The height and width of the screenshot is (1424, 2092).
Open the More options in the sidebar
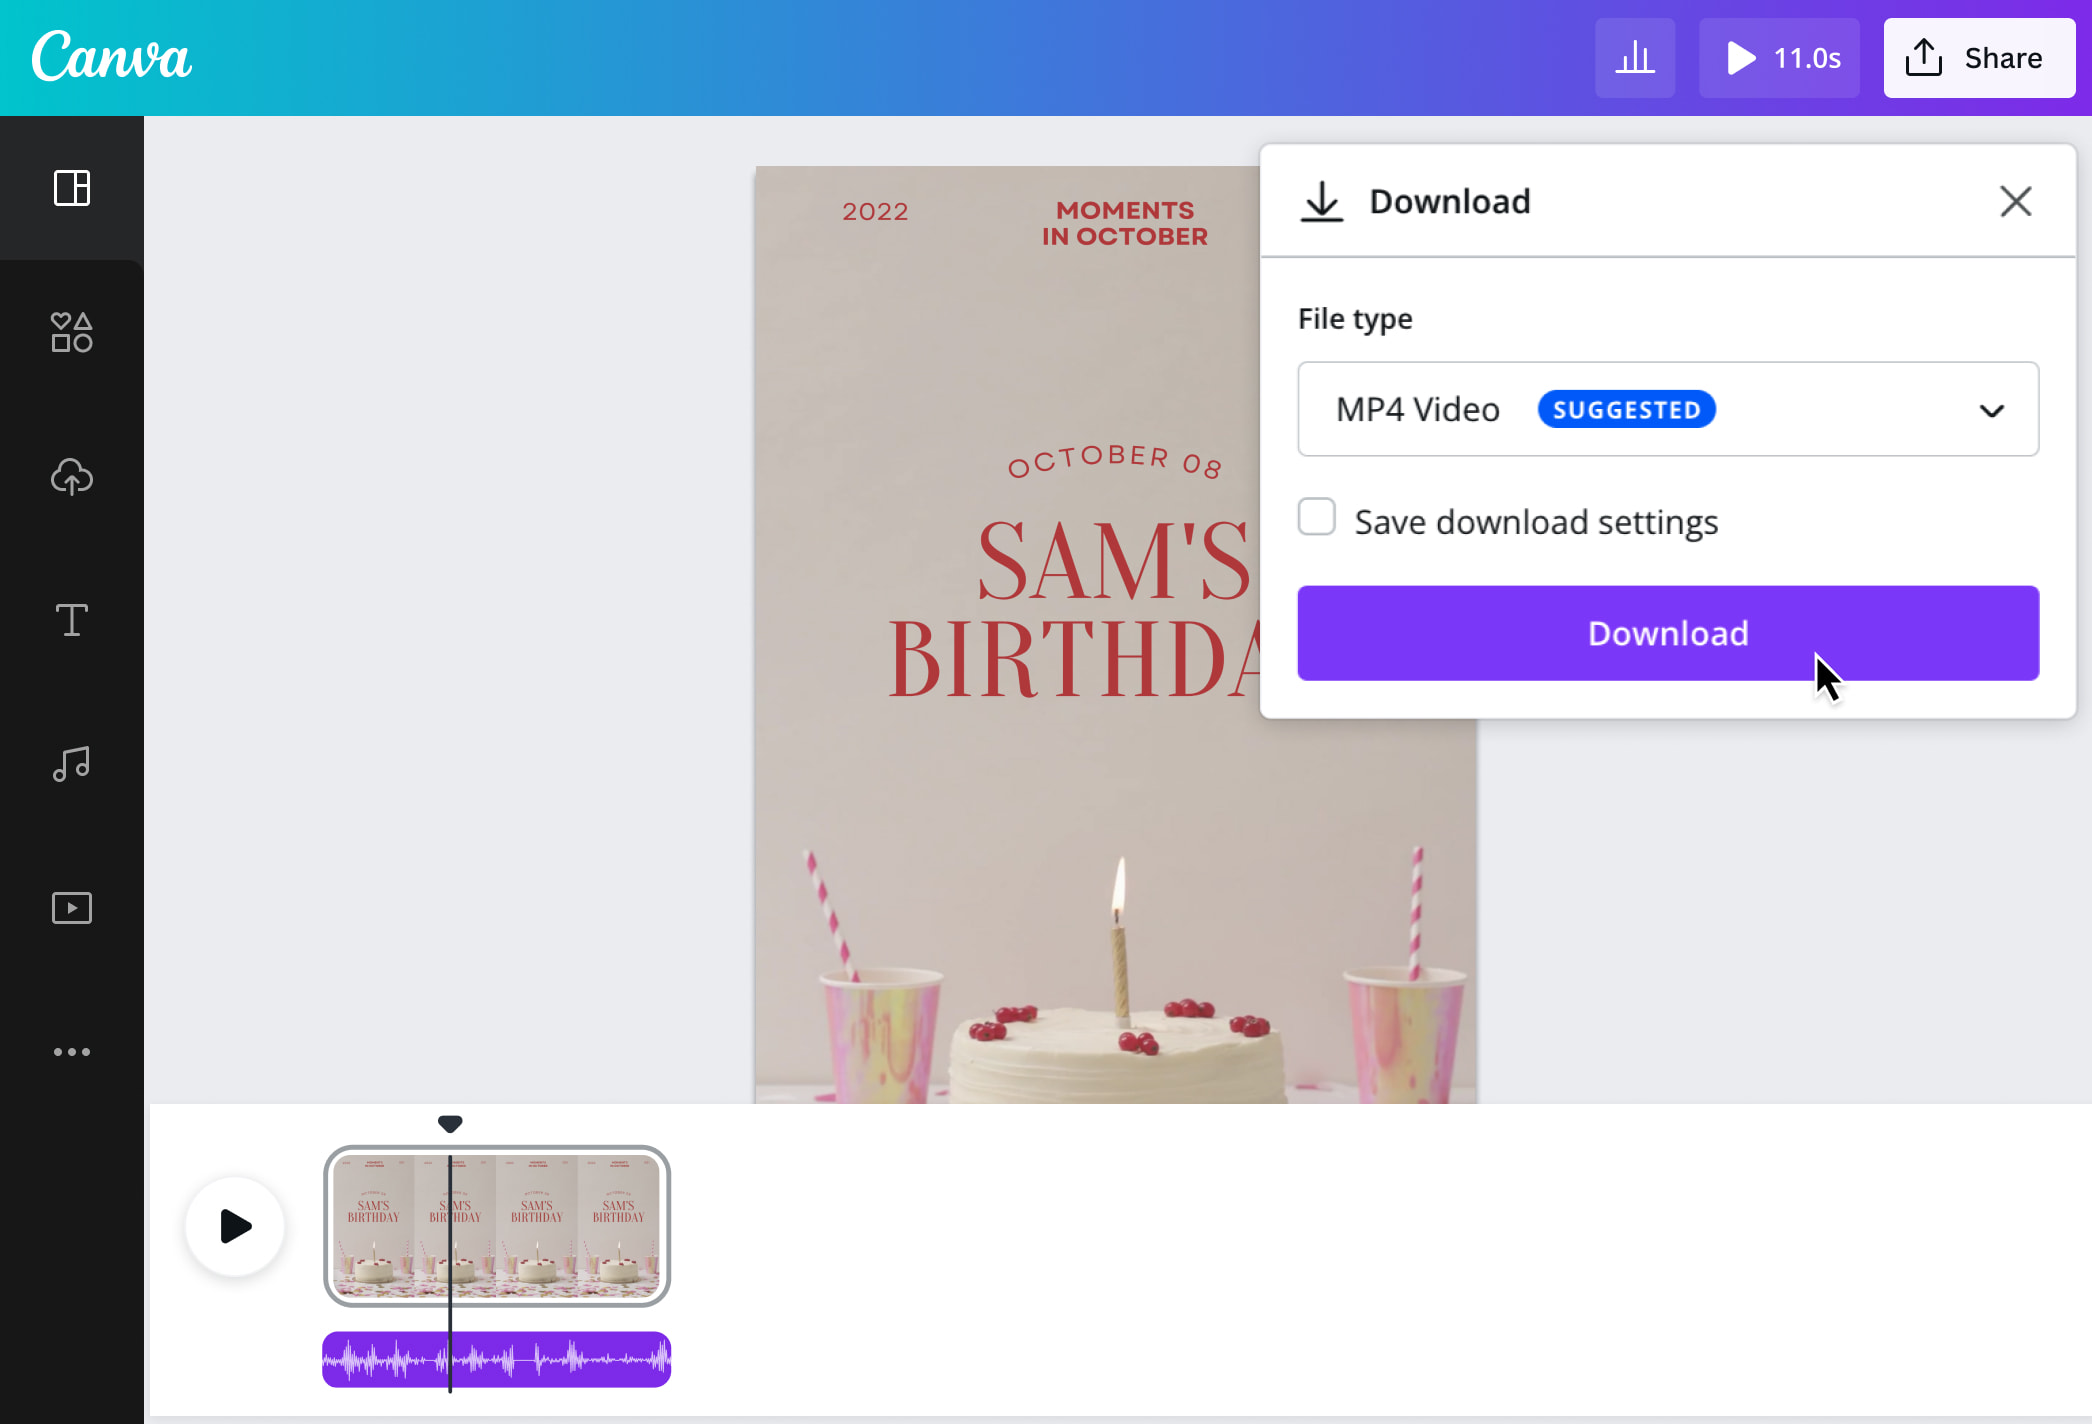click(71, 1051)
